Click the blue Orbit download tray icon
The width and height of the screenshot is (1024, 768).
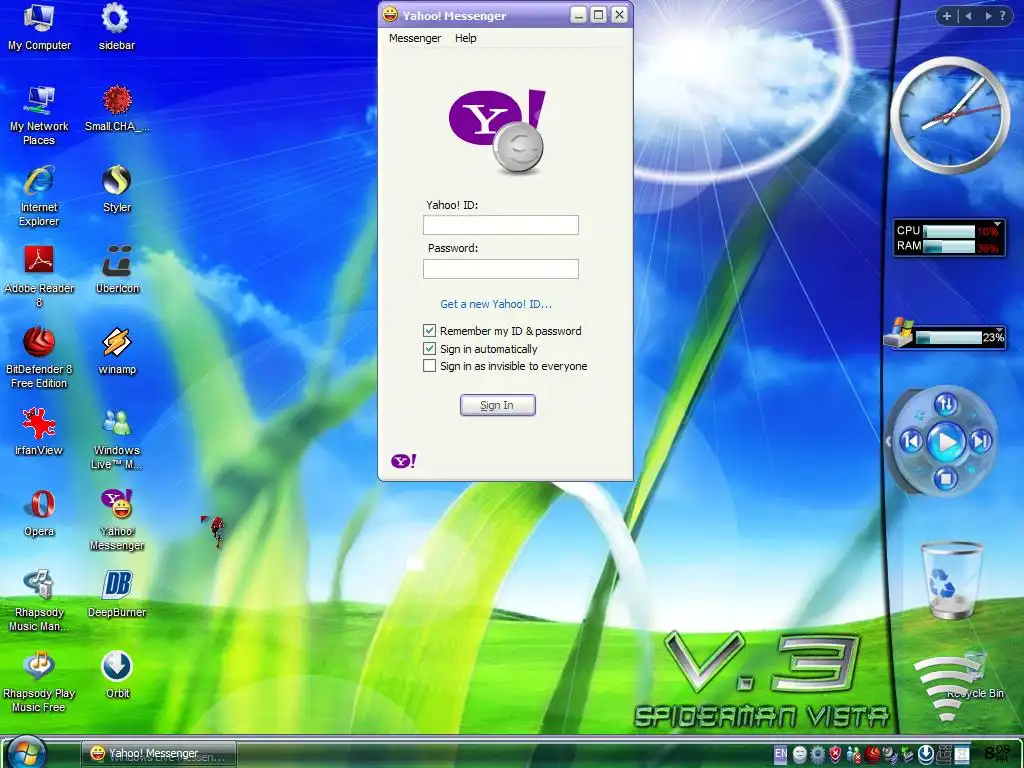point(926,755)
